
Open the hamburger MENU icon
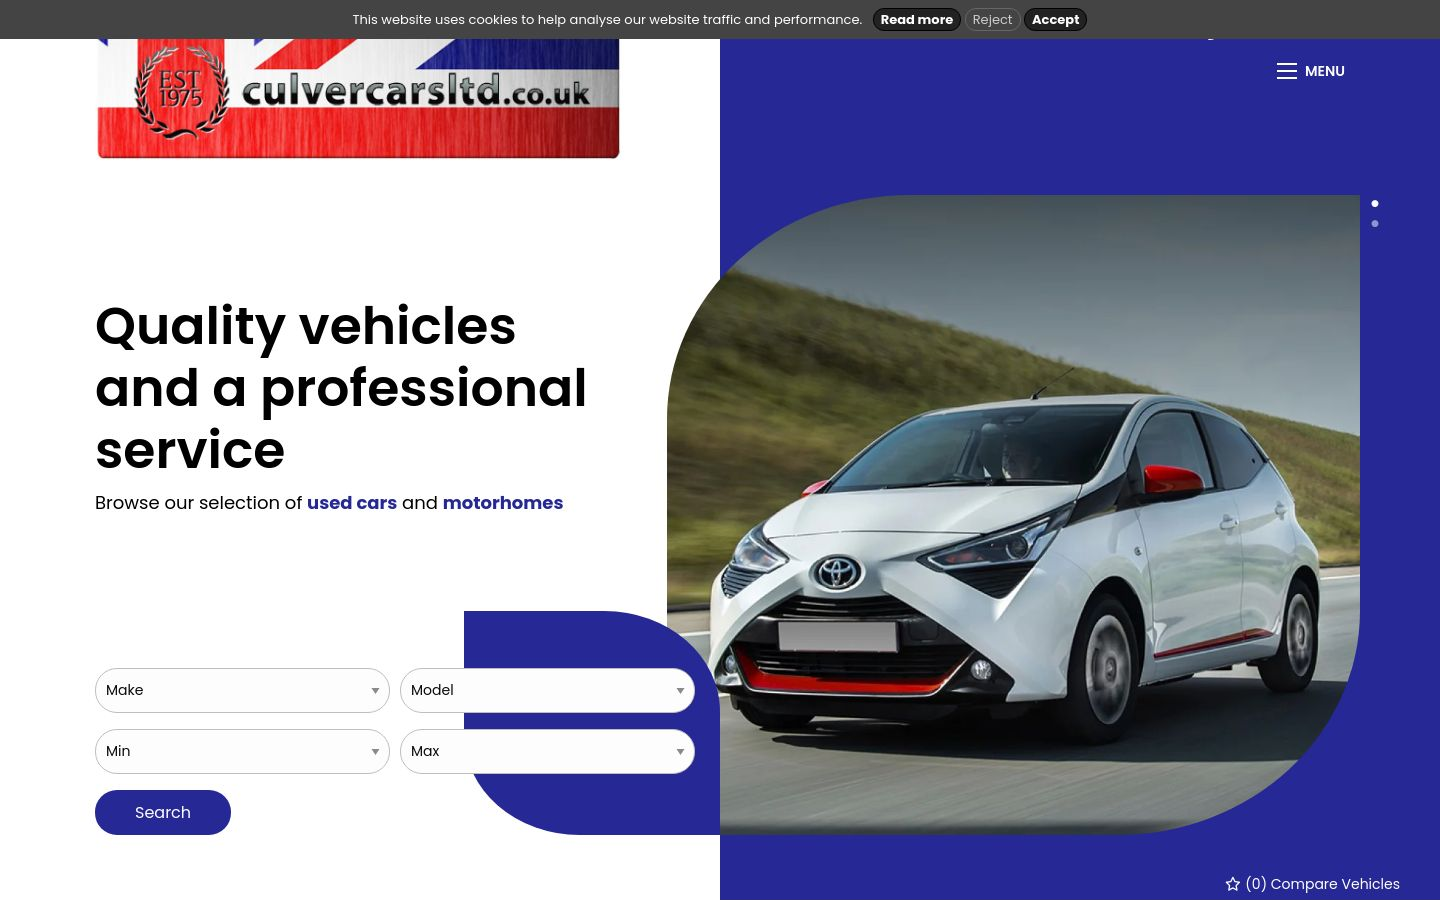[1286, 71]
